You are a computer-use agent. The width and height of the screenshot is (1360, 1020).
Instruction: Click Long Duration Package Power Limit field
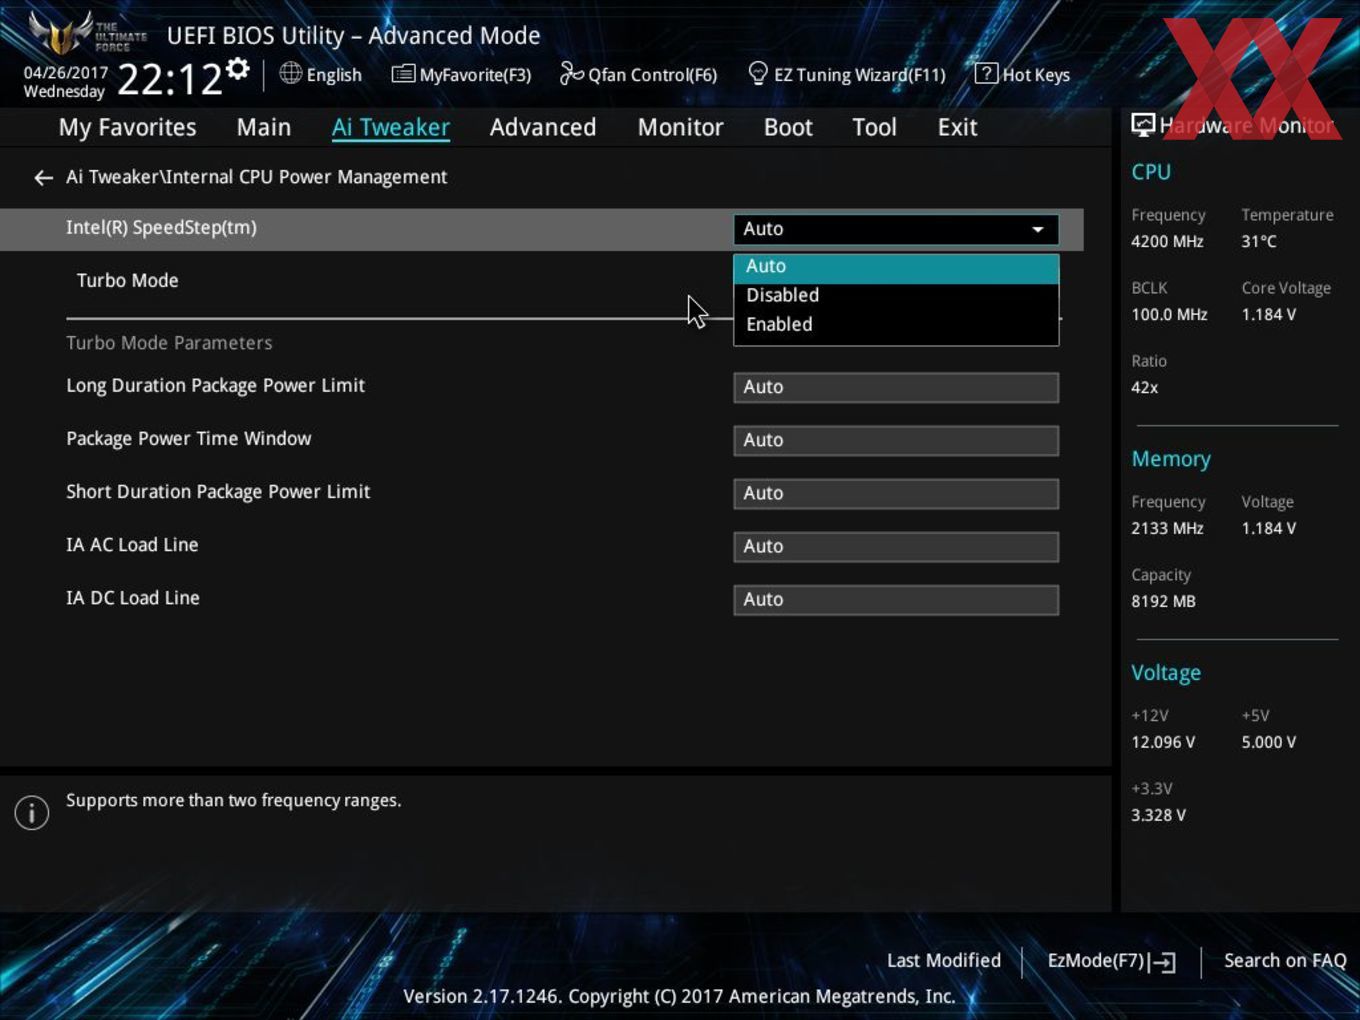pos(896,388)
